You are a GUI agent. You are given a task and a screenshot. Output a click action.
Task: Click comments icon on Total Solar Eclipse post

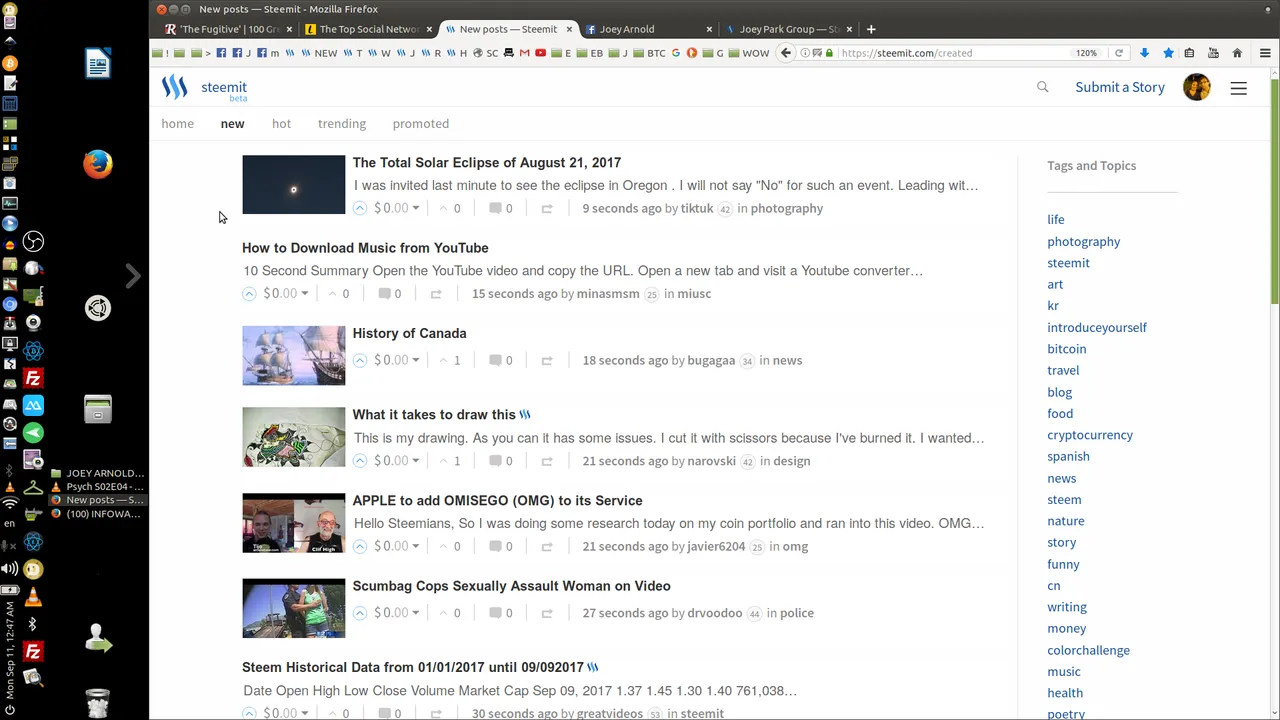pos(495,208)
